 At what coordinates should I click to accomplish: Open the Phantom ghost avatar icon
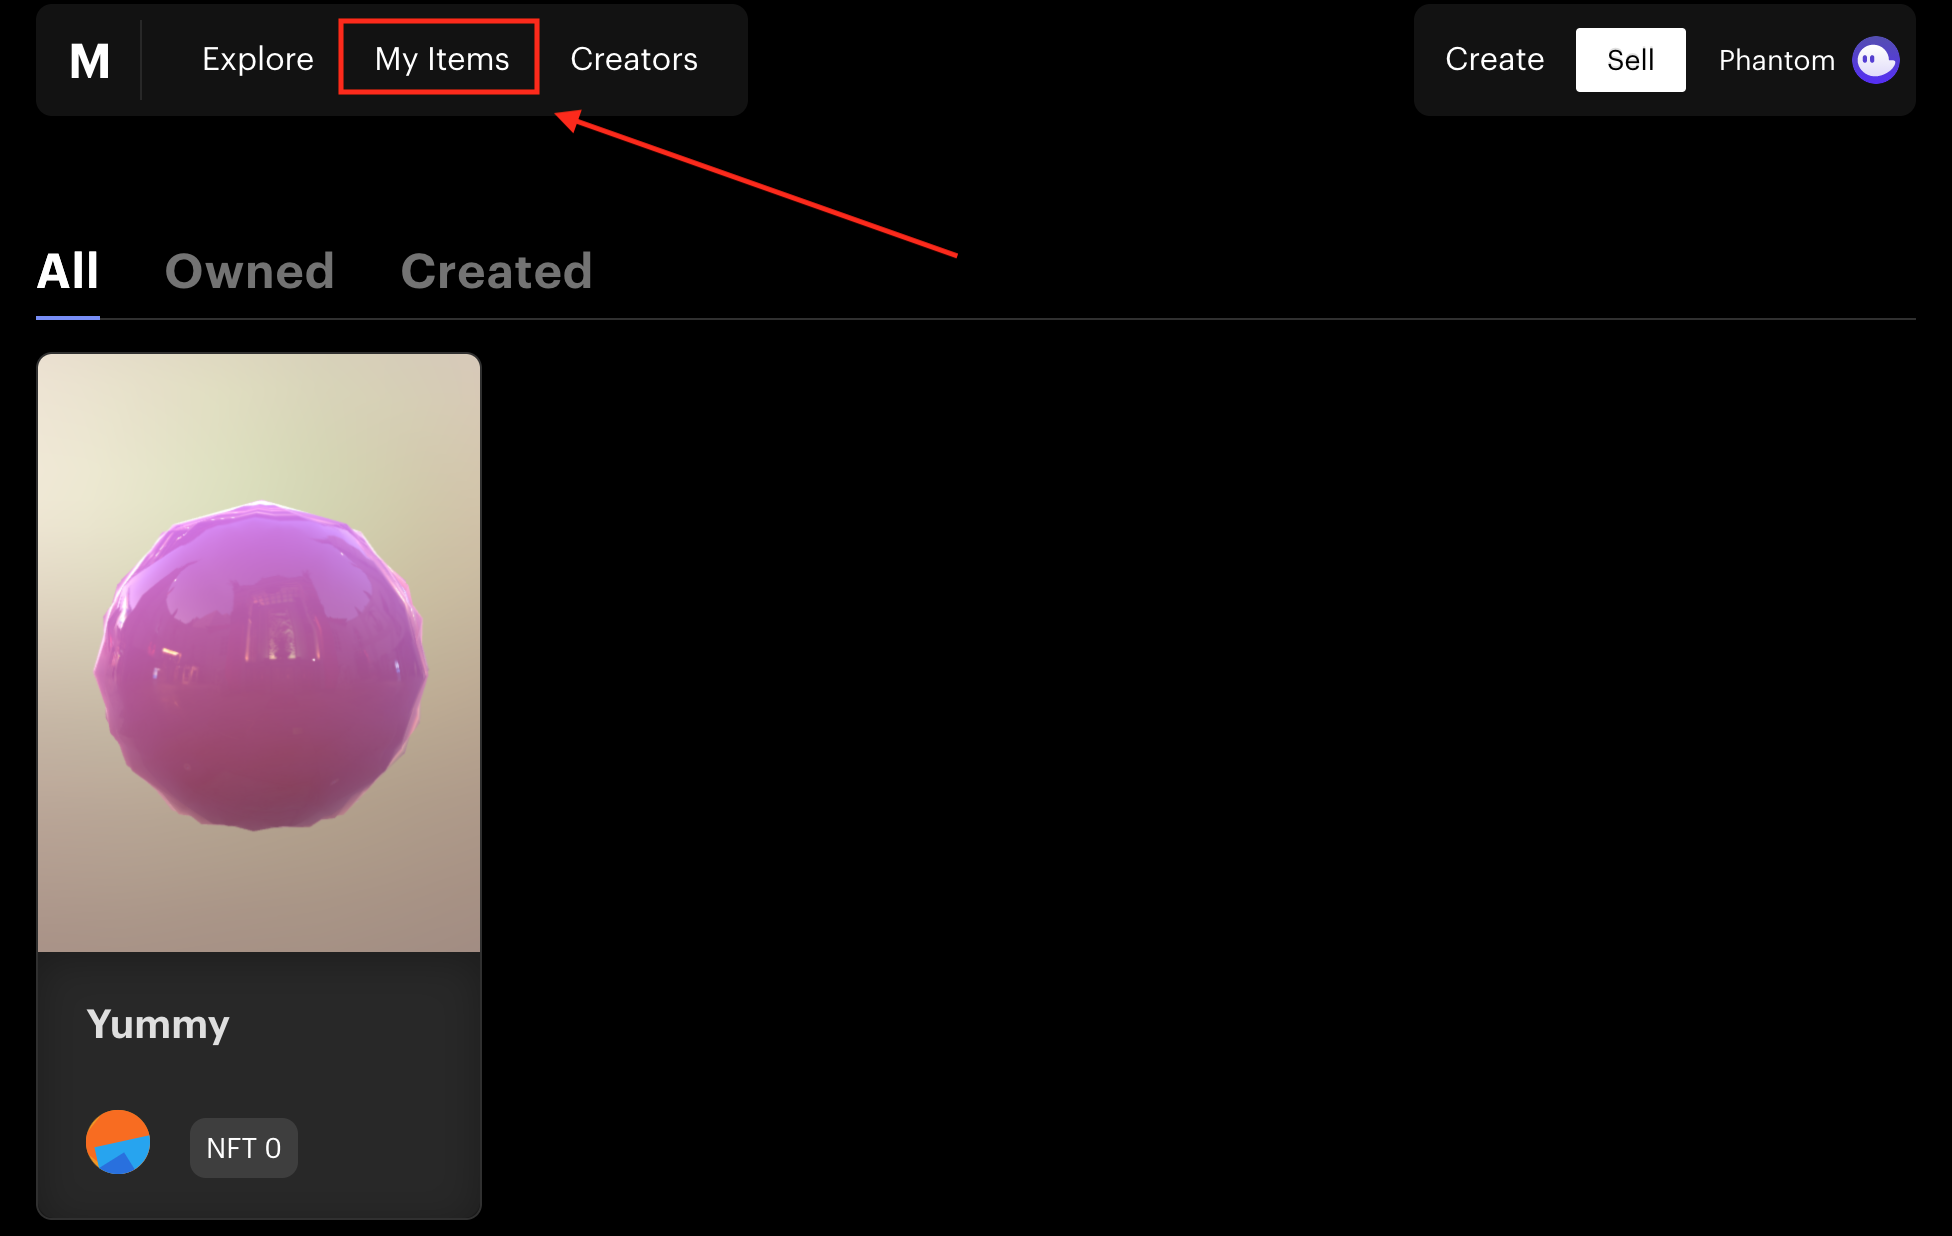click(x=1875, y=60)
